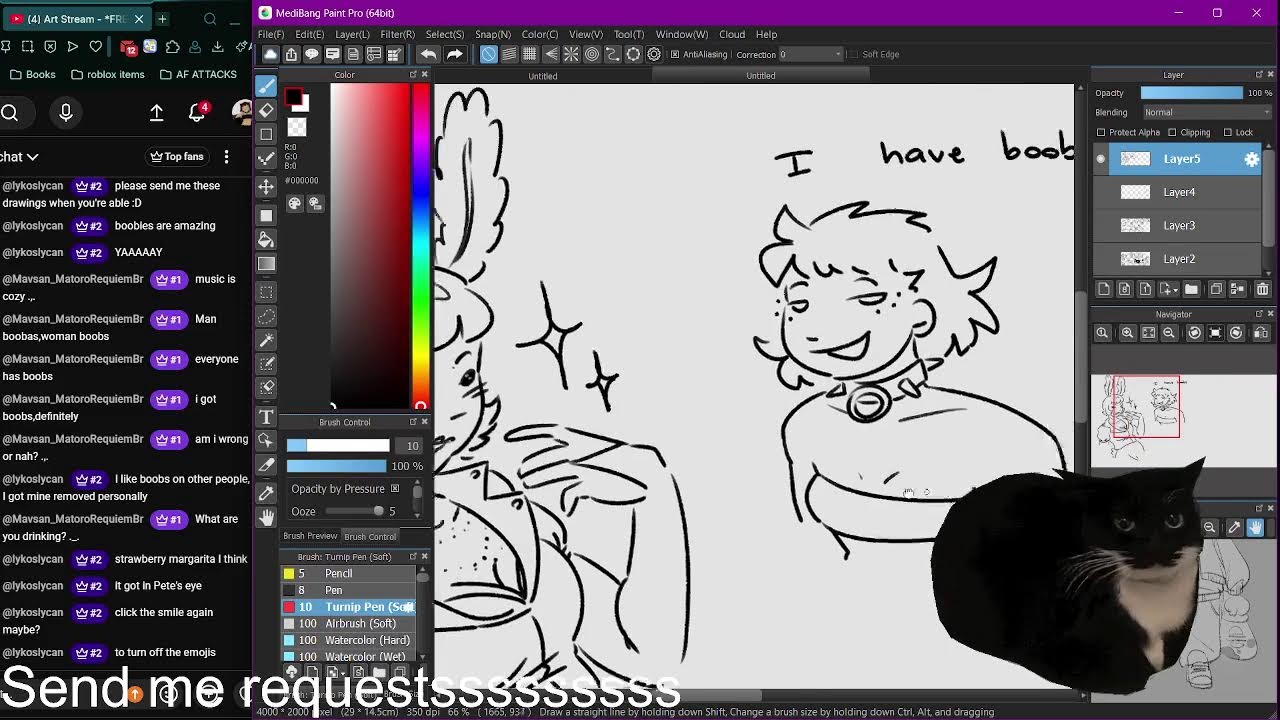Open the Filter menu
The height and width of the screenshot is (720, 1280).
(x=397, y=34)
